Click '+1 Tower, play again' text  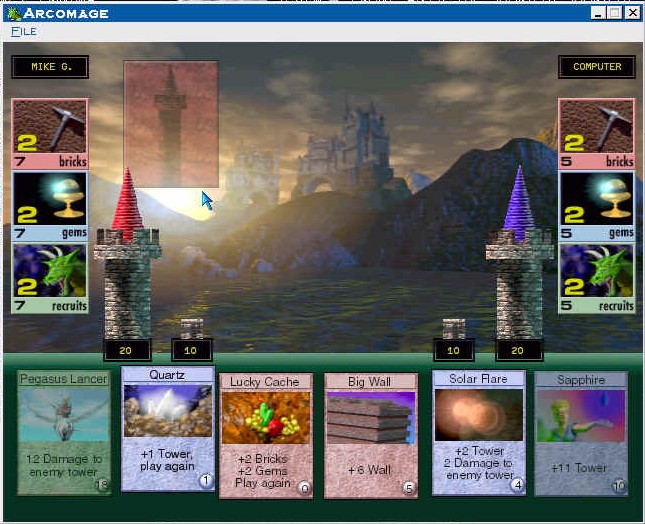coord(167,460)
